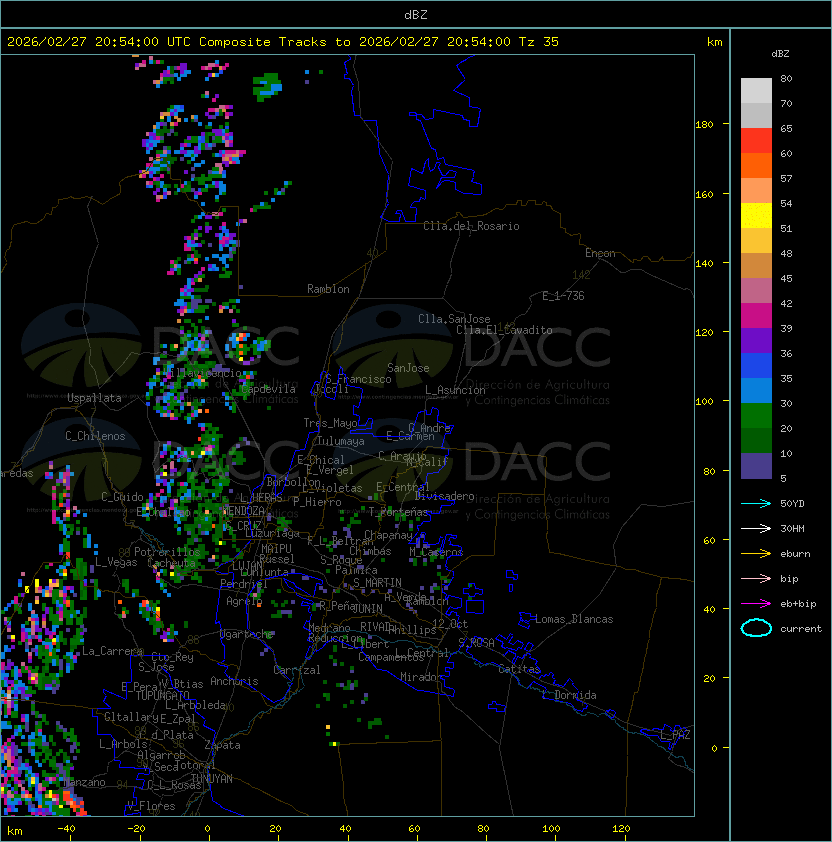Click the 'Tz 35' header value
832x842 pixels.
pos(539,42)
